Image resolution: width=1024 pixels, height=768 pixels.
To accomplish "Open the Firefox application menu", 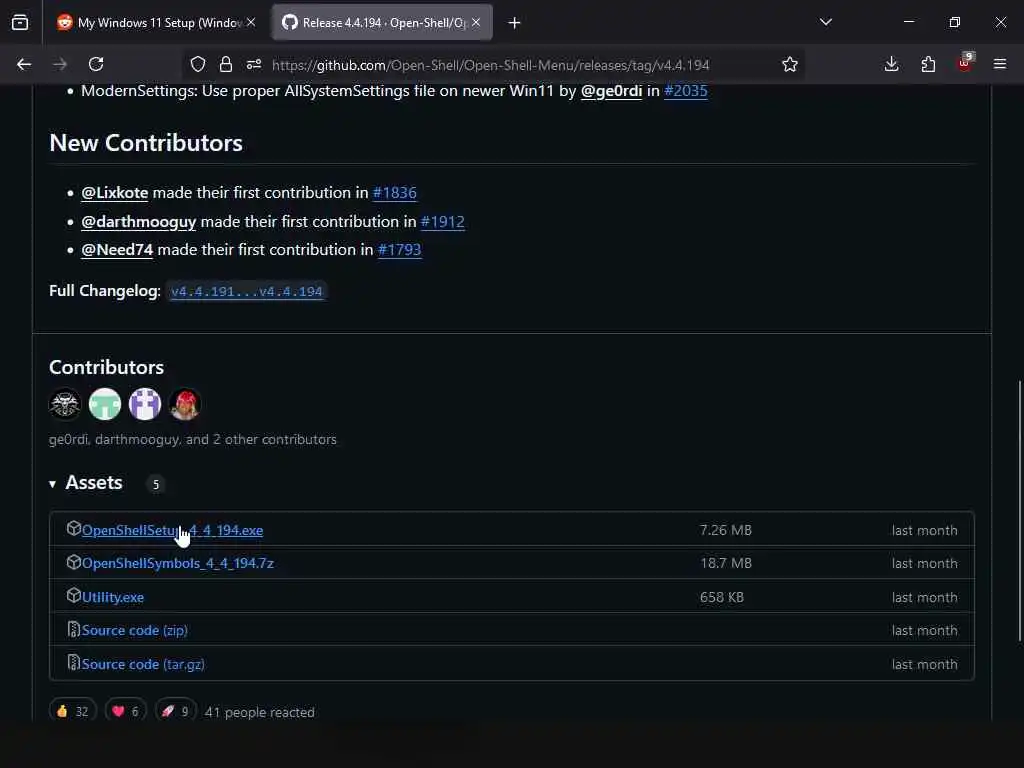I will pos(1000,64).
